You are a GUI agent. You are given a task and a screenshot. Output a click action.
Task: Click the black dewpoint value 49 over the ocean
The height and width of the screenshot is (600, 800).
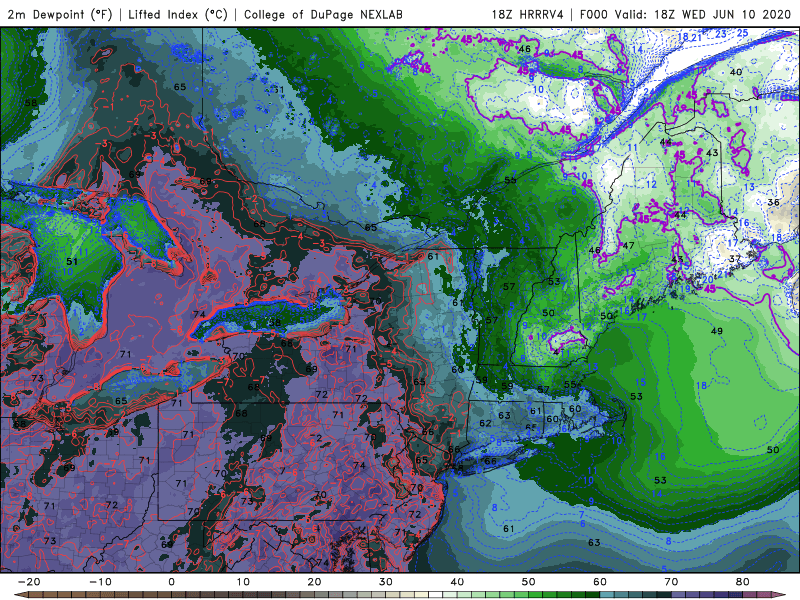[717, 331]
